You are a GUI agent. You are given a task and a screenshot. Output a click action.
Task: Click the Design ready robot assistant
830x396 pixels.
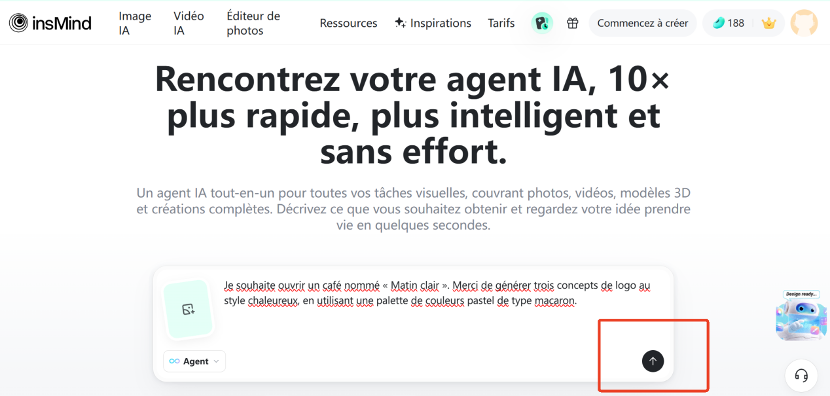tap(801, 315)
